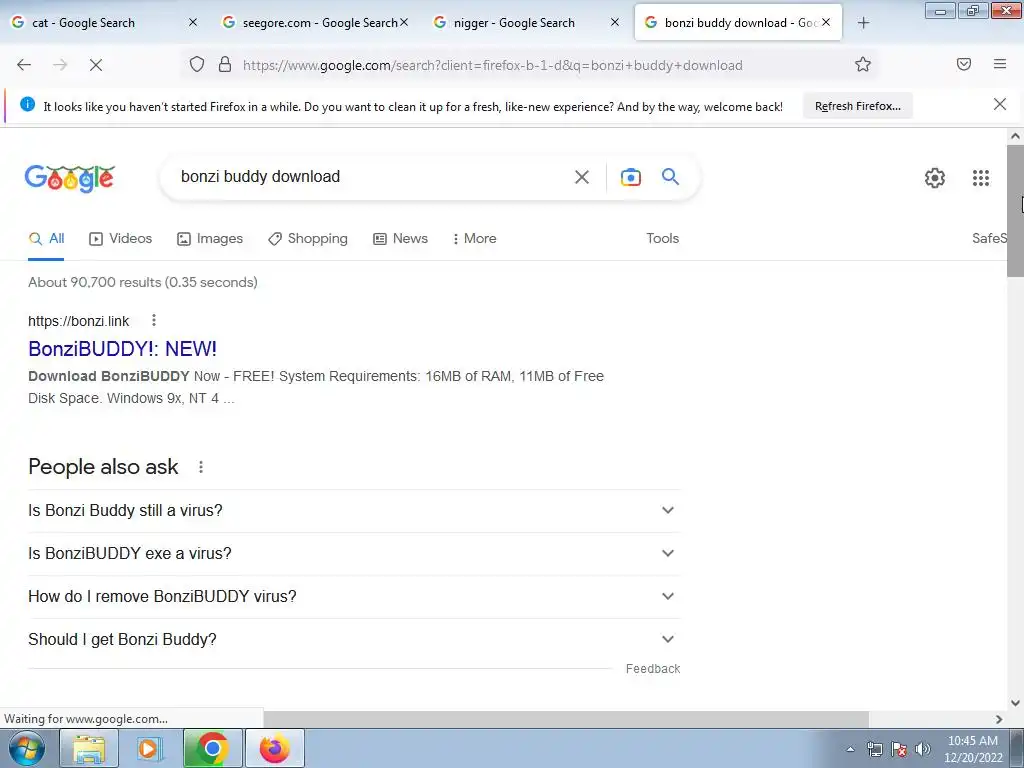Open the volume speaker tray icon
Screen dimensions: 1024x768
[x=923, y=749]
